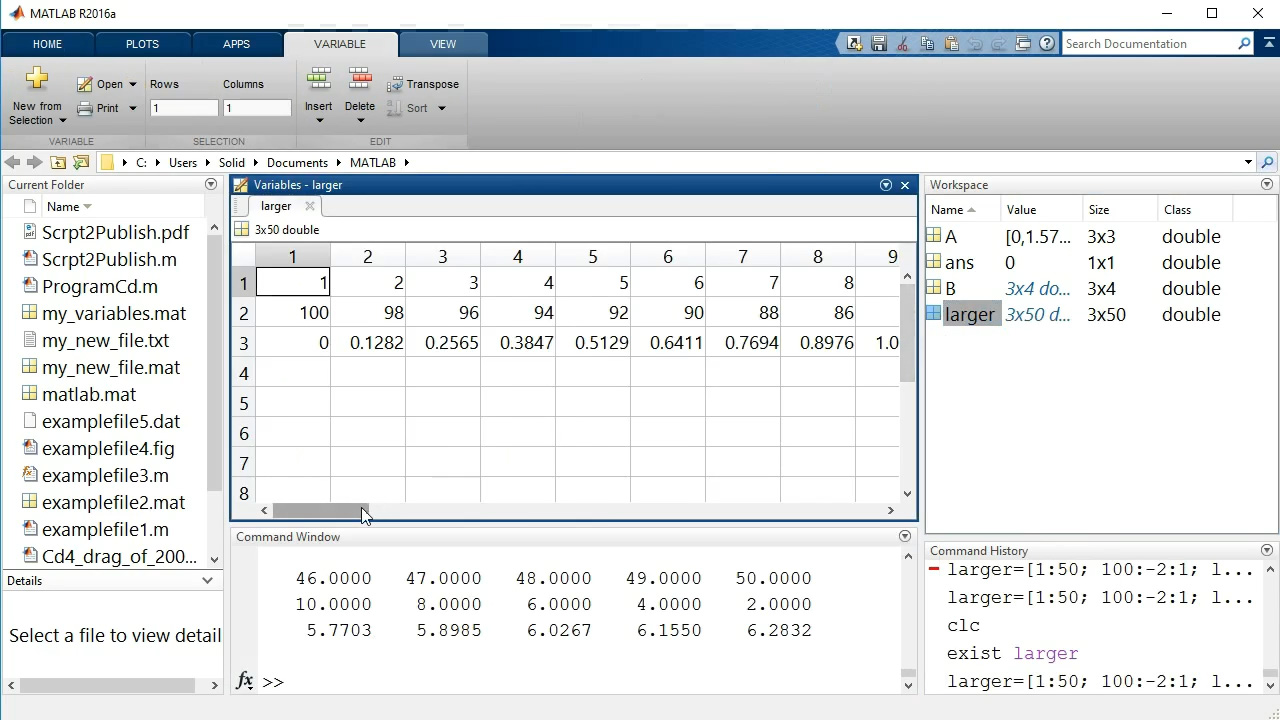Go up one folder level icon
This screenshot has height=720, width=1280.
coord(58,163)
